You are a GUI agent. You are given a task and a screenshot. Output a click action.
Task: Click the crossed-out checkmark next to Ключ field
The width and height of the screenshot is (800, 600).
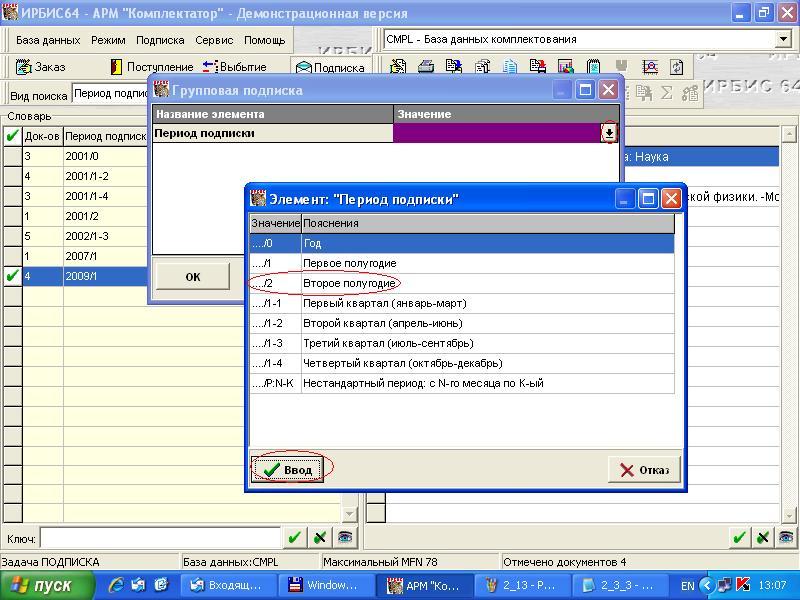click(x=319, y=538)
